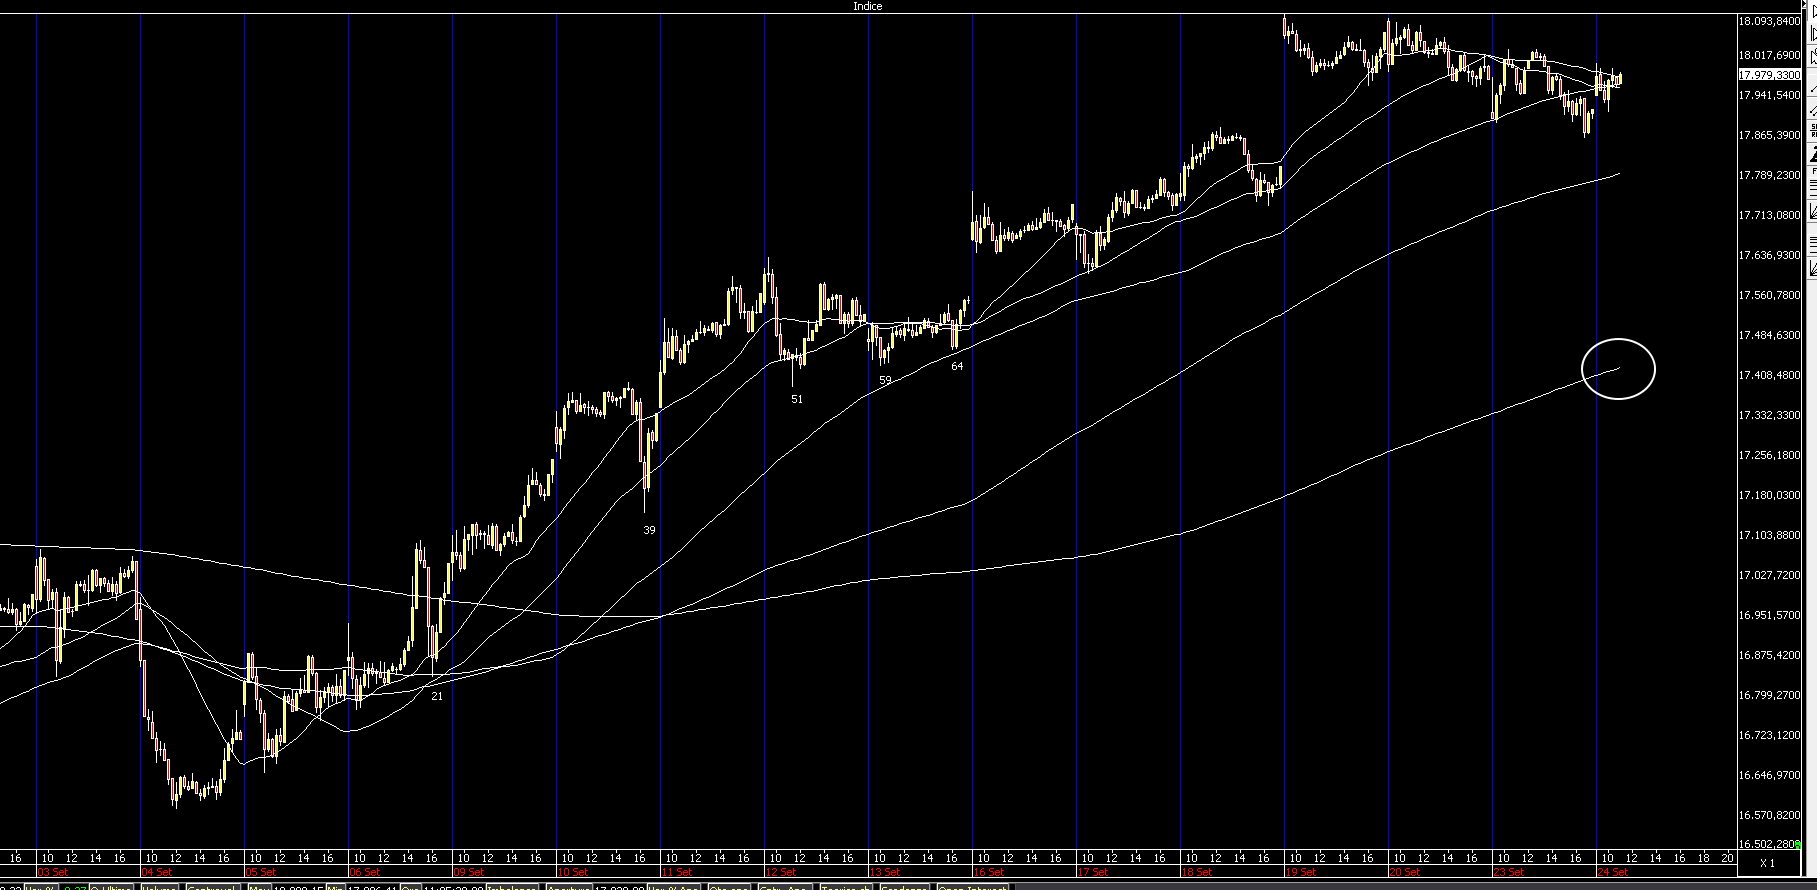
Task: Select the 19 Set date label
Action: click(1300, 872)
